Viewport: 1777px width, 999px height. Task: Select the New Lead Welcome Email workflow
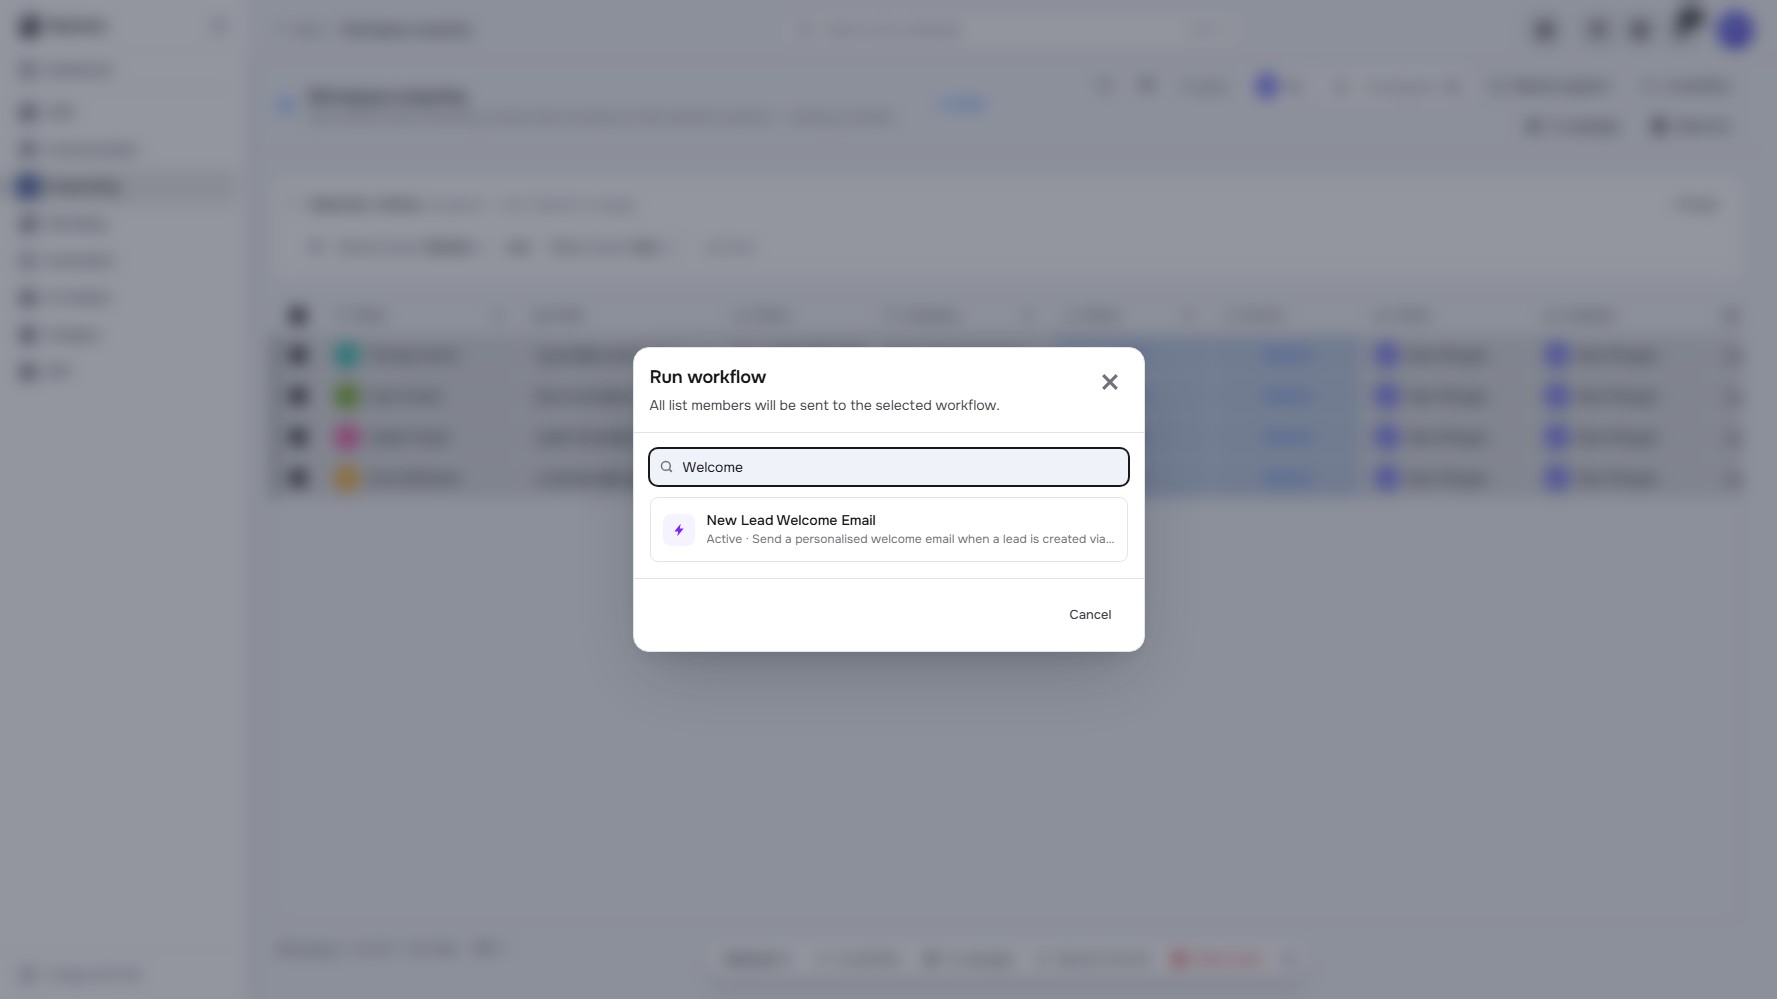[888, 529]
